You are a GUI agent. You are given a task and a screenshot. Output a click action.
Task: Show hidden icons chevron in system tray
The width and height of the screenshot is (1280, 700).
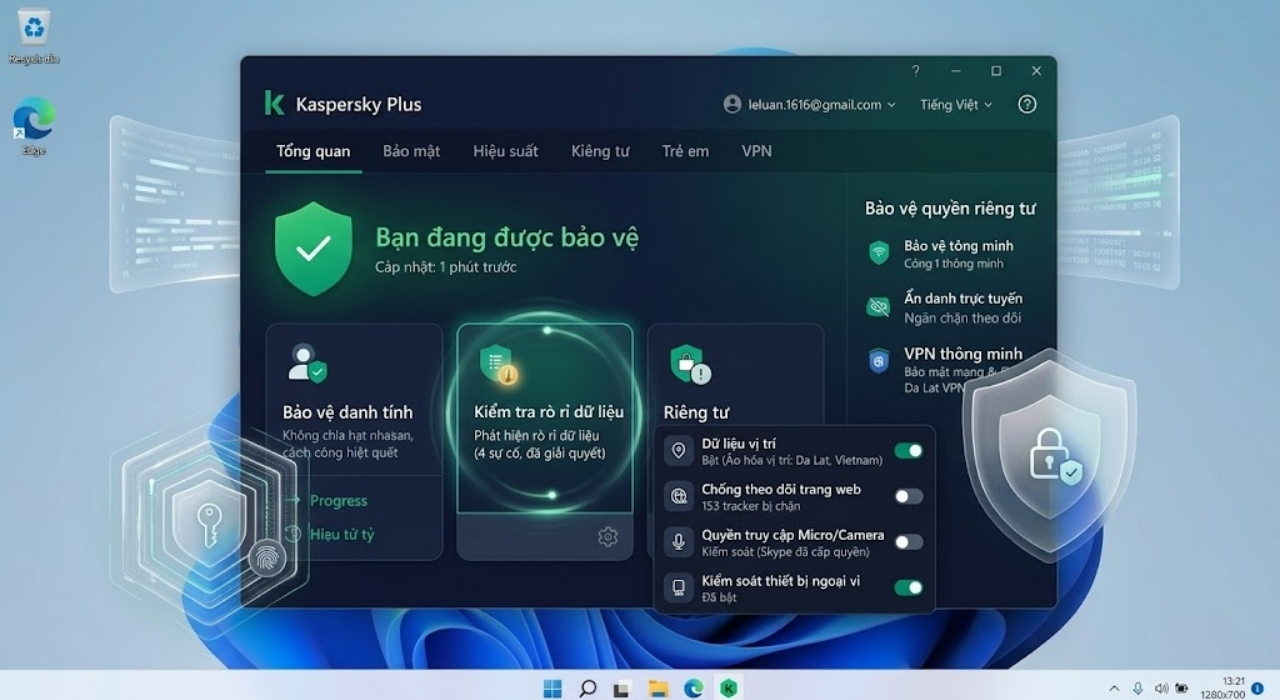(1114, 688)
